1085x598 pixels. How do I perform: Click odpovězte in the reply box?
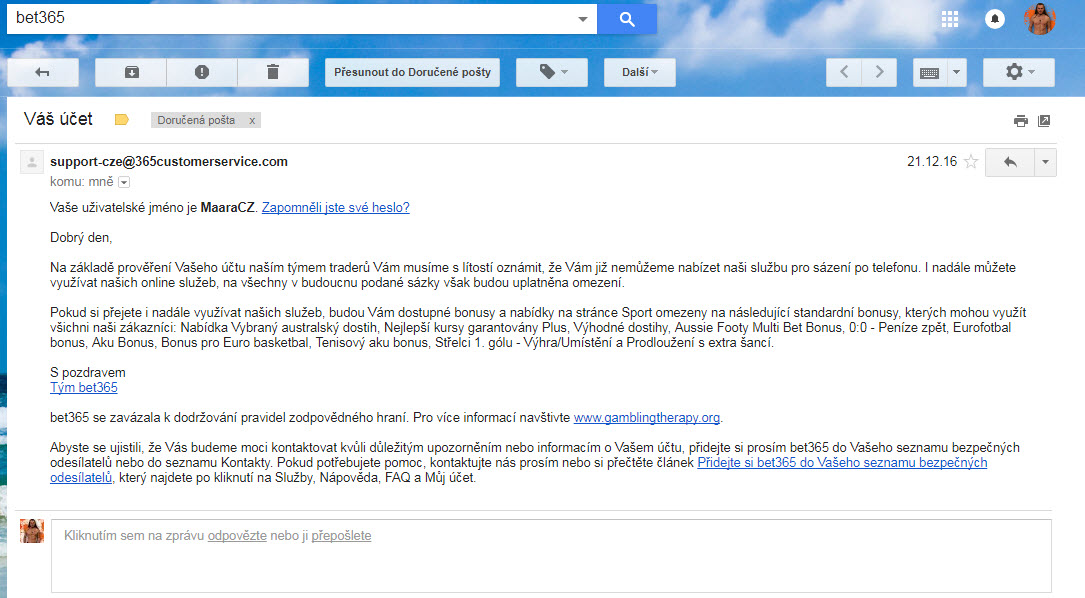(237, 536)
